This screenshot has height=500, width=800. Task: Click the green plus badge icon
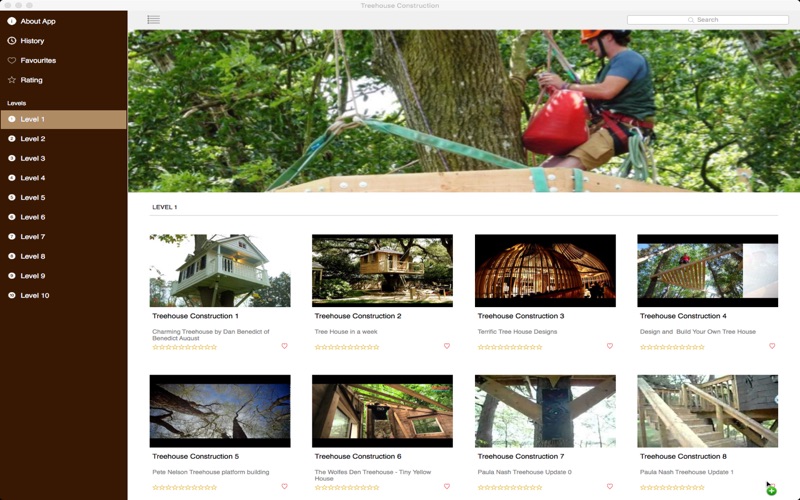771,491
